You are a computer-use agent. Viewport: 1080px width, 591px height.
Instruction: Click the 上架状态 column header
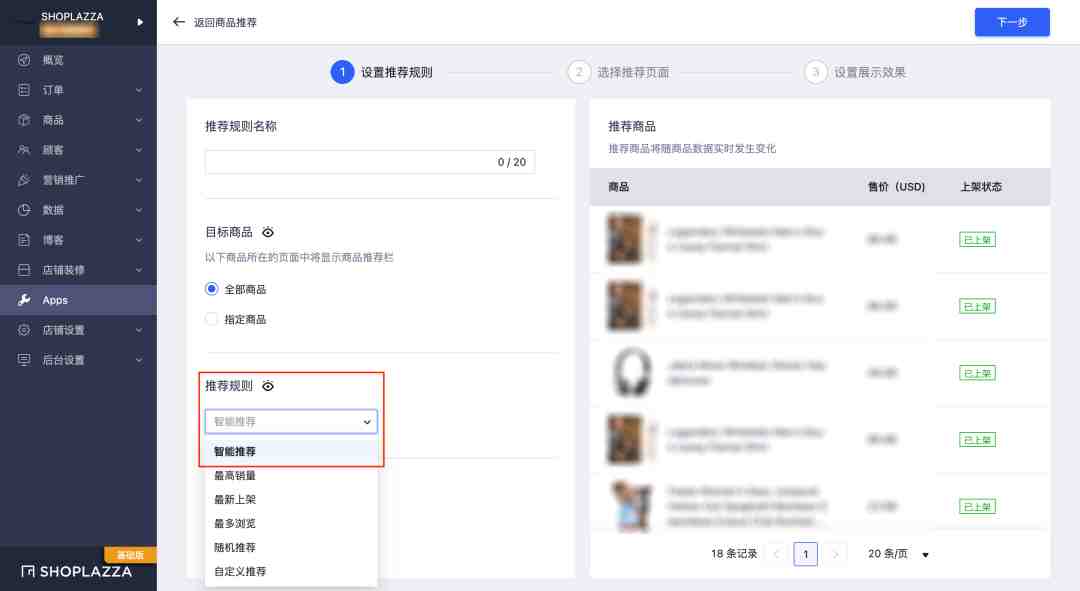(x=981, y=187)
